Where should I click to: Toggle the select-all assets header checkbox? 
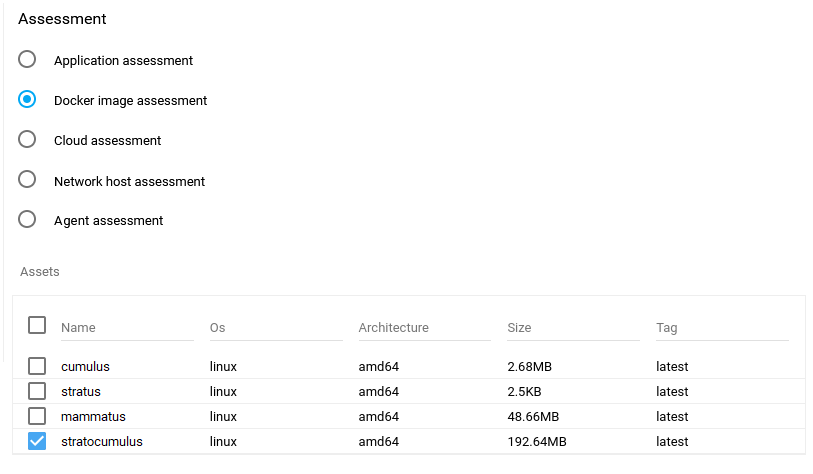point(37,325)
